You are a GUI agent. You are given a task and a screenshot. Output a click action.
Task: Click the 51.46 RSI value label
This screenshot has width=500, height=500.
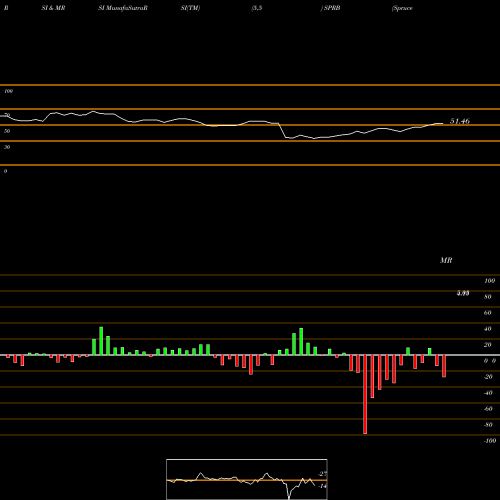coord(460,121)
